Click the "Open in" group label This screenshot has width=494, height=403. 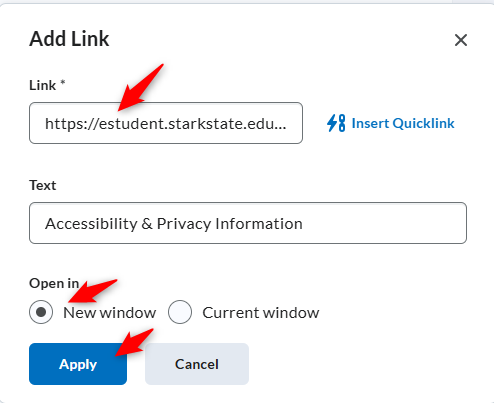tap(54, 283)
